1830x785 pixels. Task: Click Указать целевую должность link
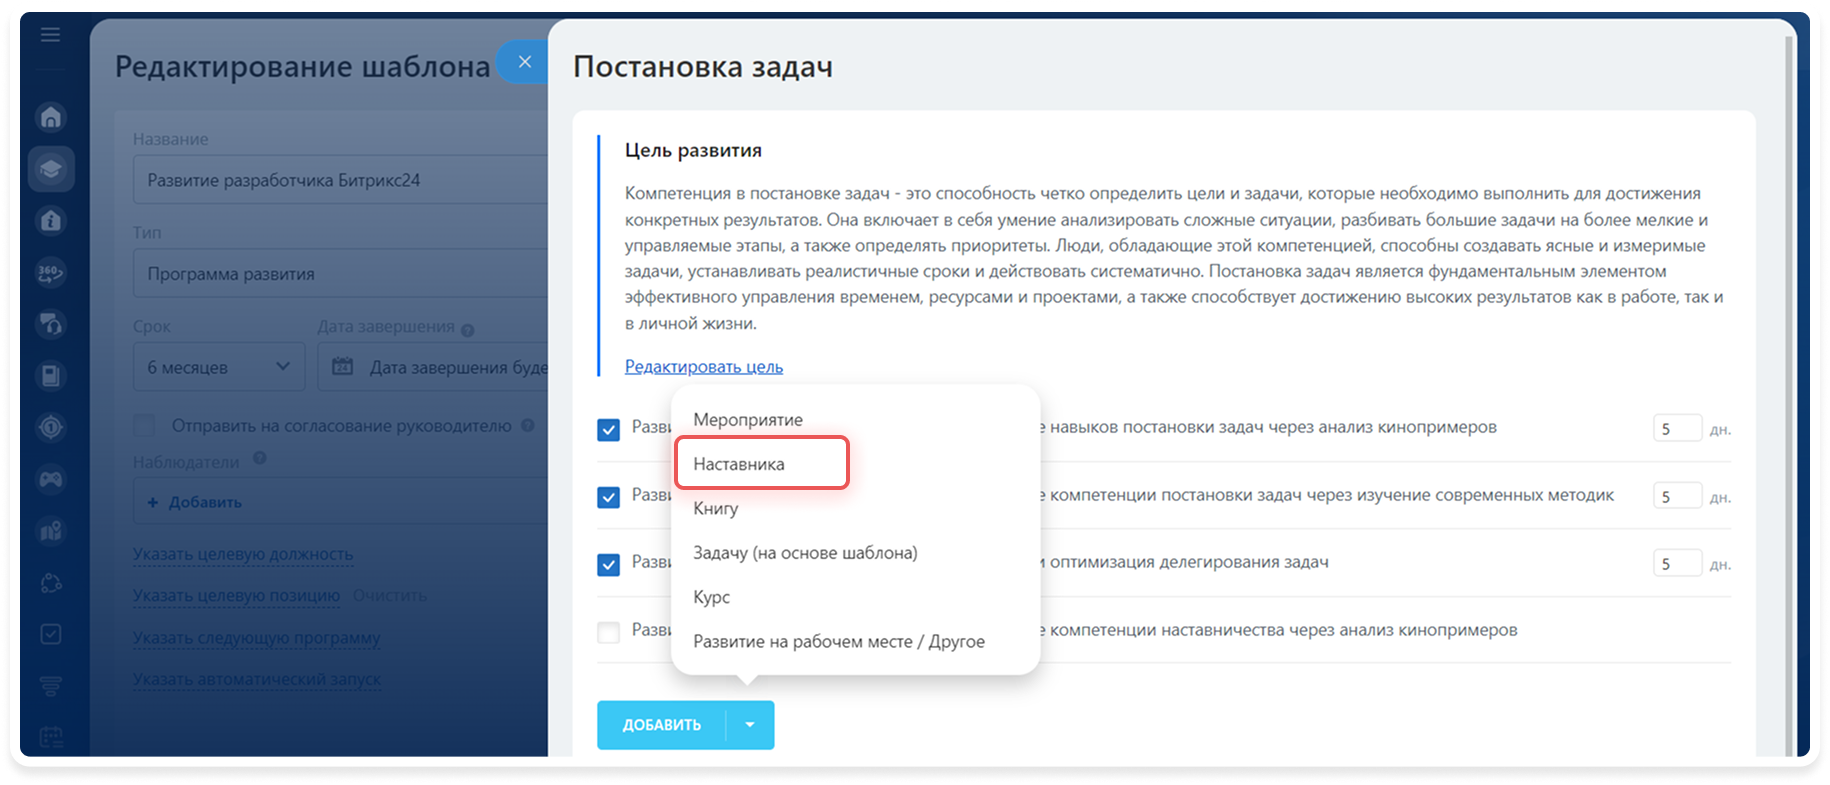[243, 554]
